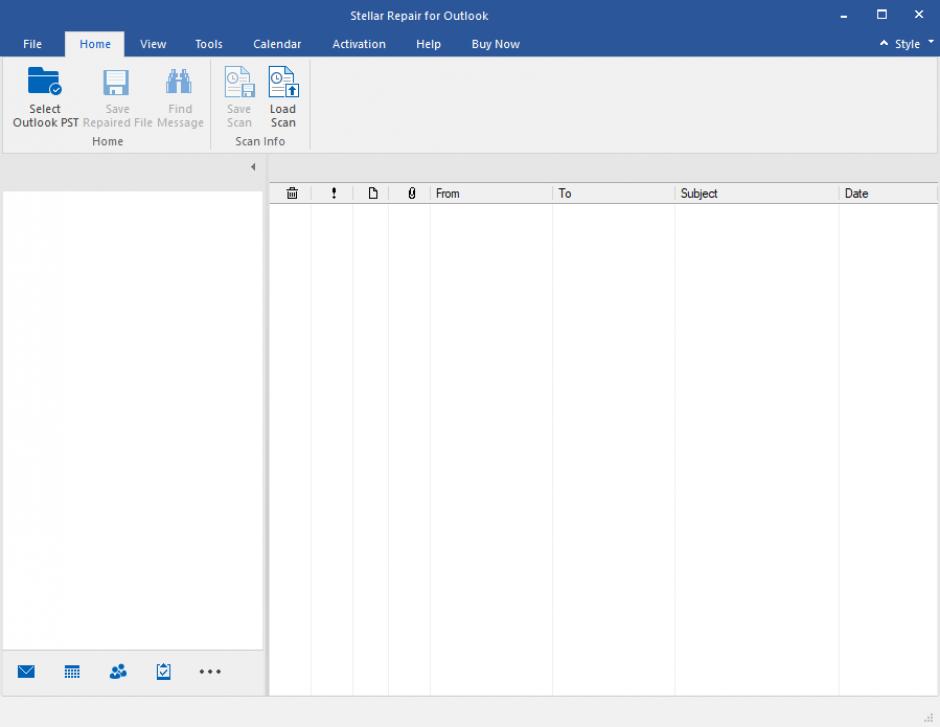Click the Buy Now tab
Image resolution: width=940 pixels, height=727 pixels.
tap(495, 44)
